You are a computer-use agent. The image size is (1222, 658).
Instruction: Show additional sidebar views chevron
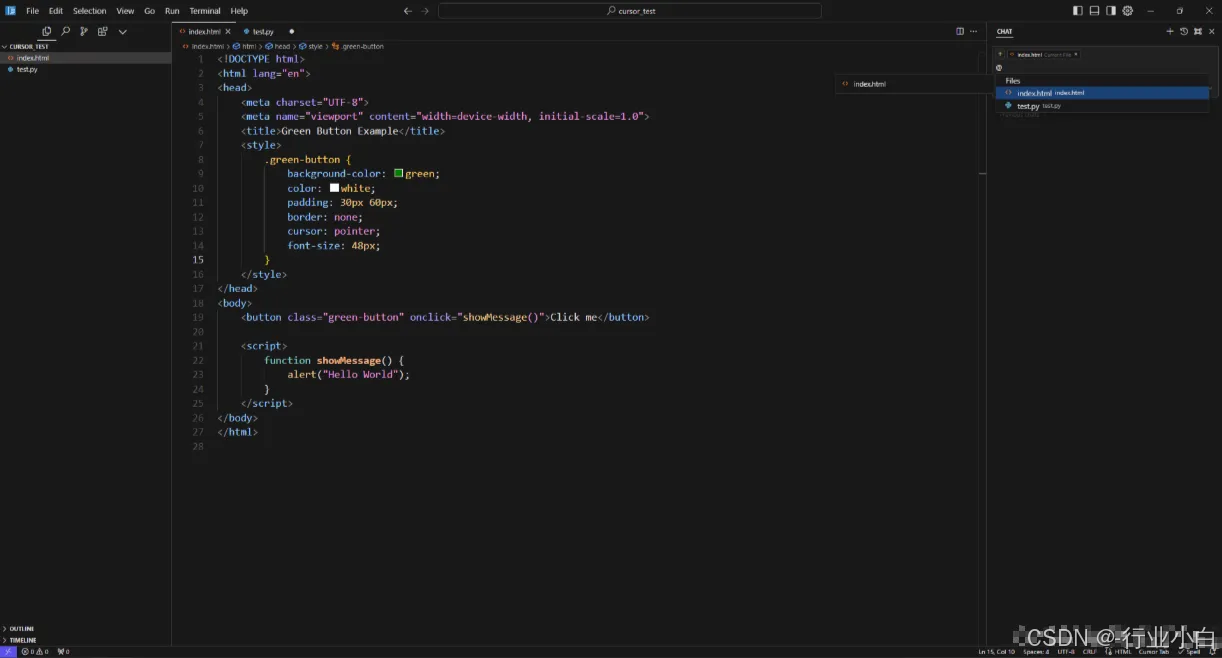pos(123,32)
